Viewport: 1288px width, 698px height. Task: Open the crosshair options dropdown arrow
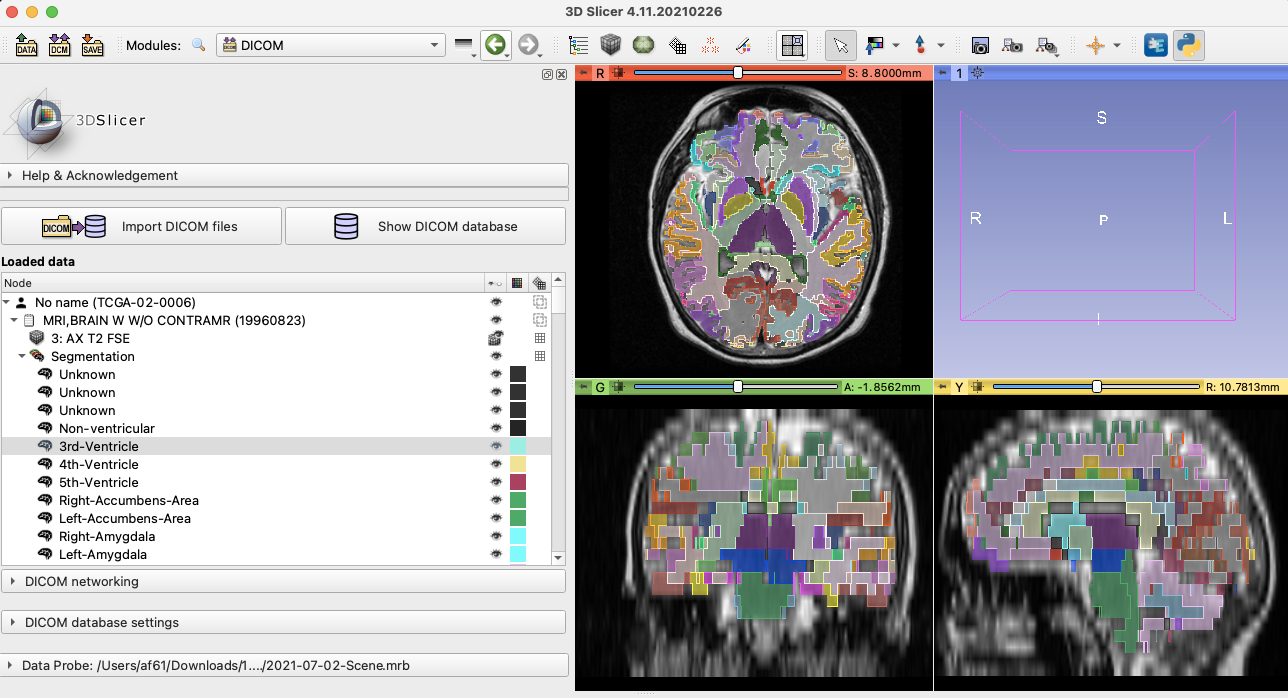[1117, 46]
